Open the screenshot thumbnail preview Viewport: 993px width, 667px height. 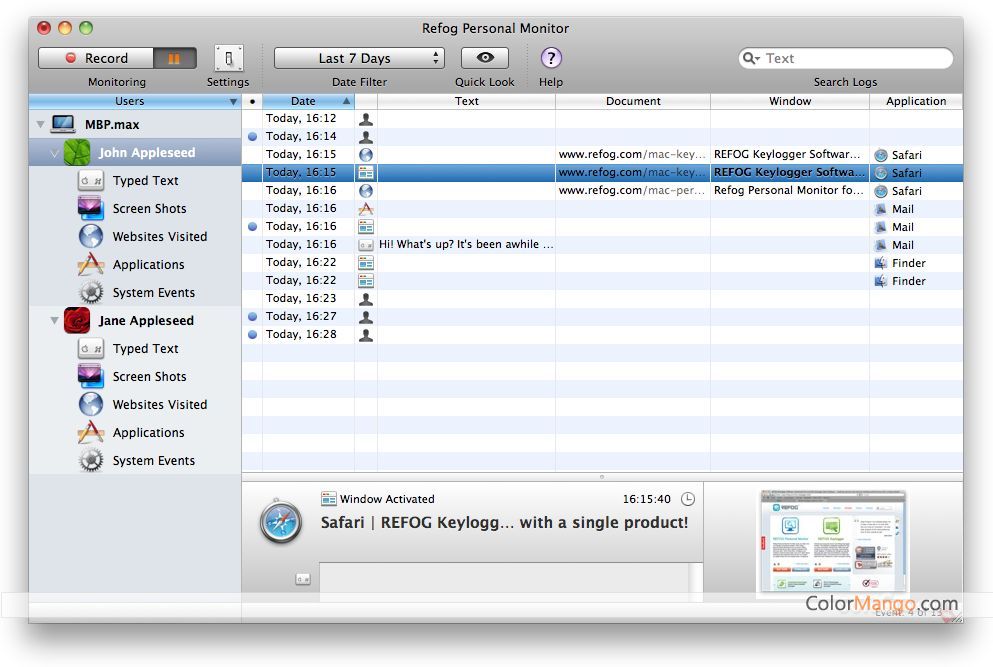point(833,542)
